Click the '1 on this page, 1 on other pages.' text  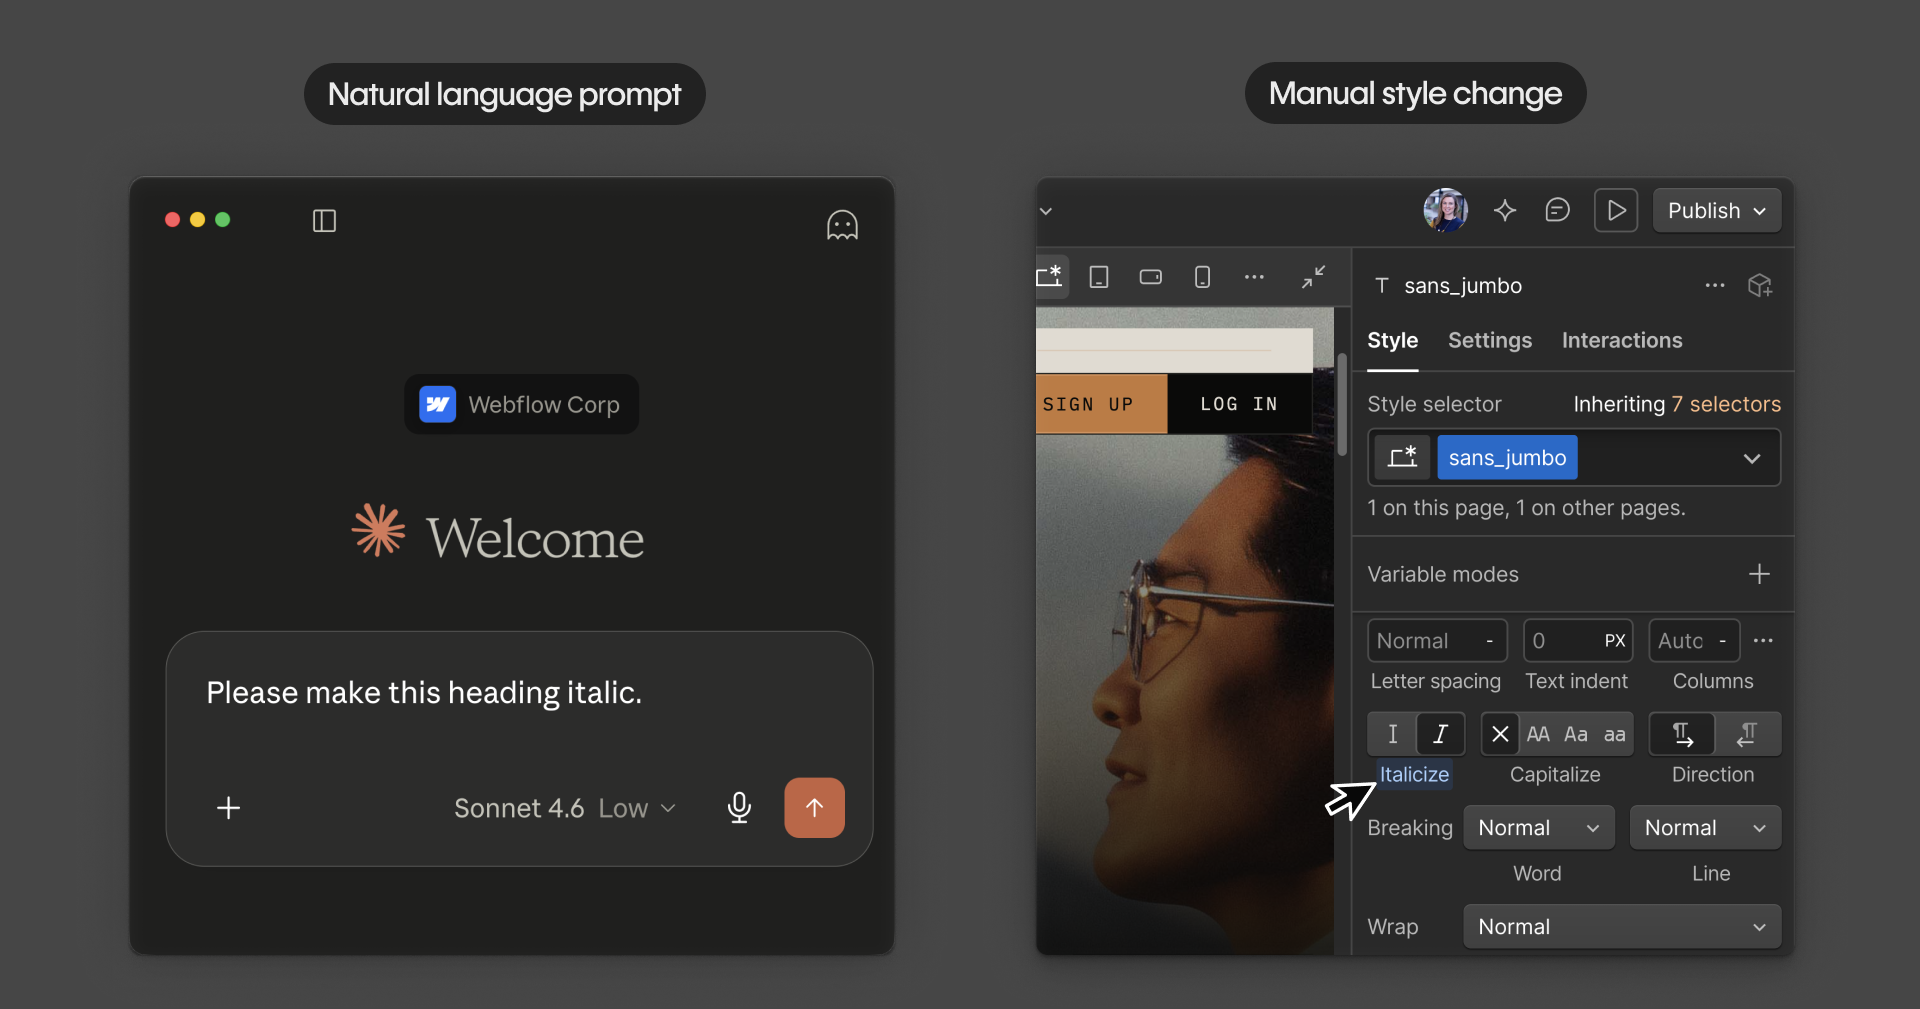pyautogui.click(x=1526, y=508)
